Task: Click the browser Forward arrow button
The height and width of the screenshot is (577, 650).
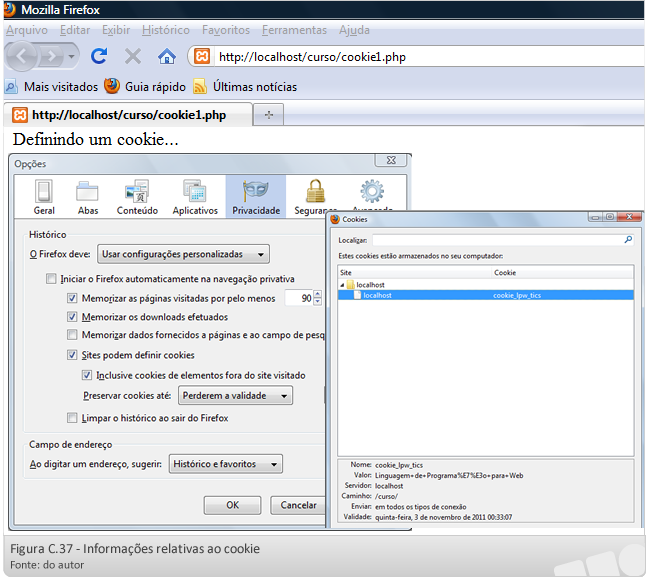Action: [x=52, y=56]
